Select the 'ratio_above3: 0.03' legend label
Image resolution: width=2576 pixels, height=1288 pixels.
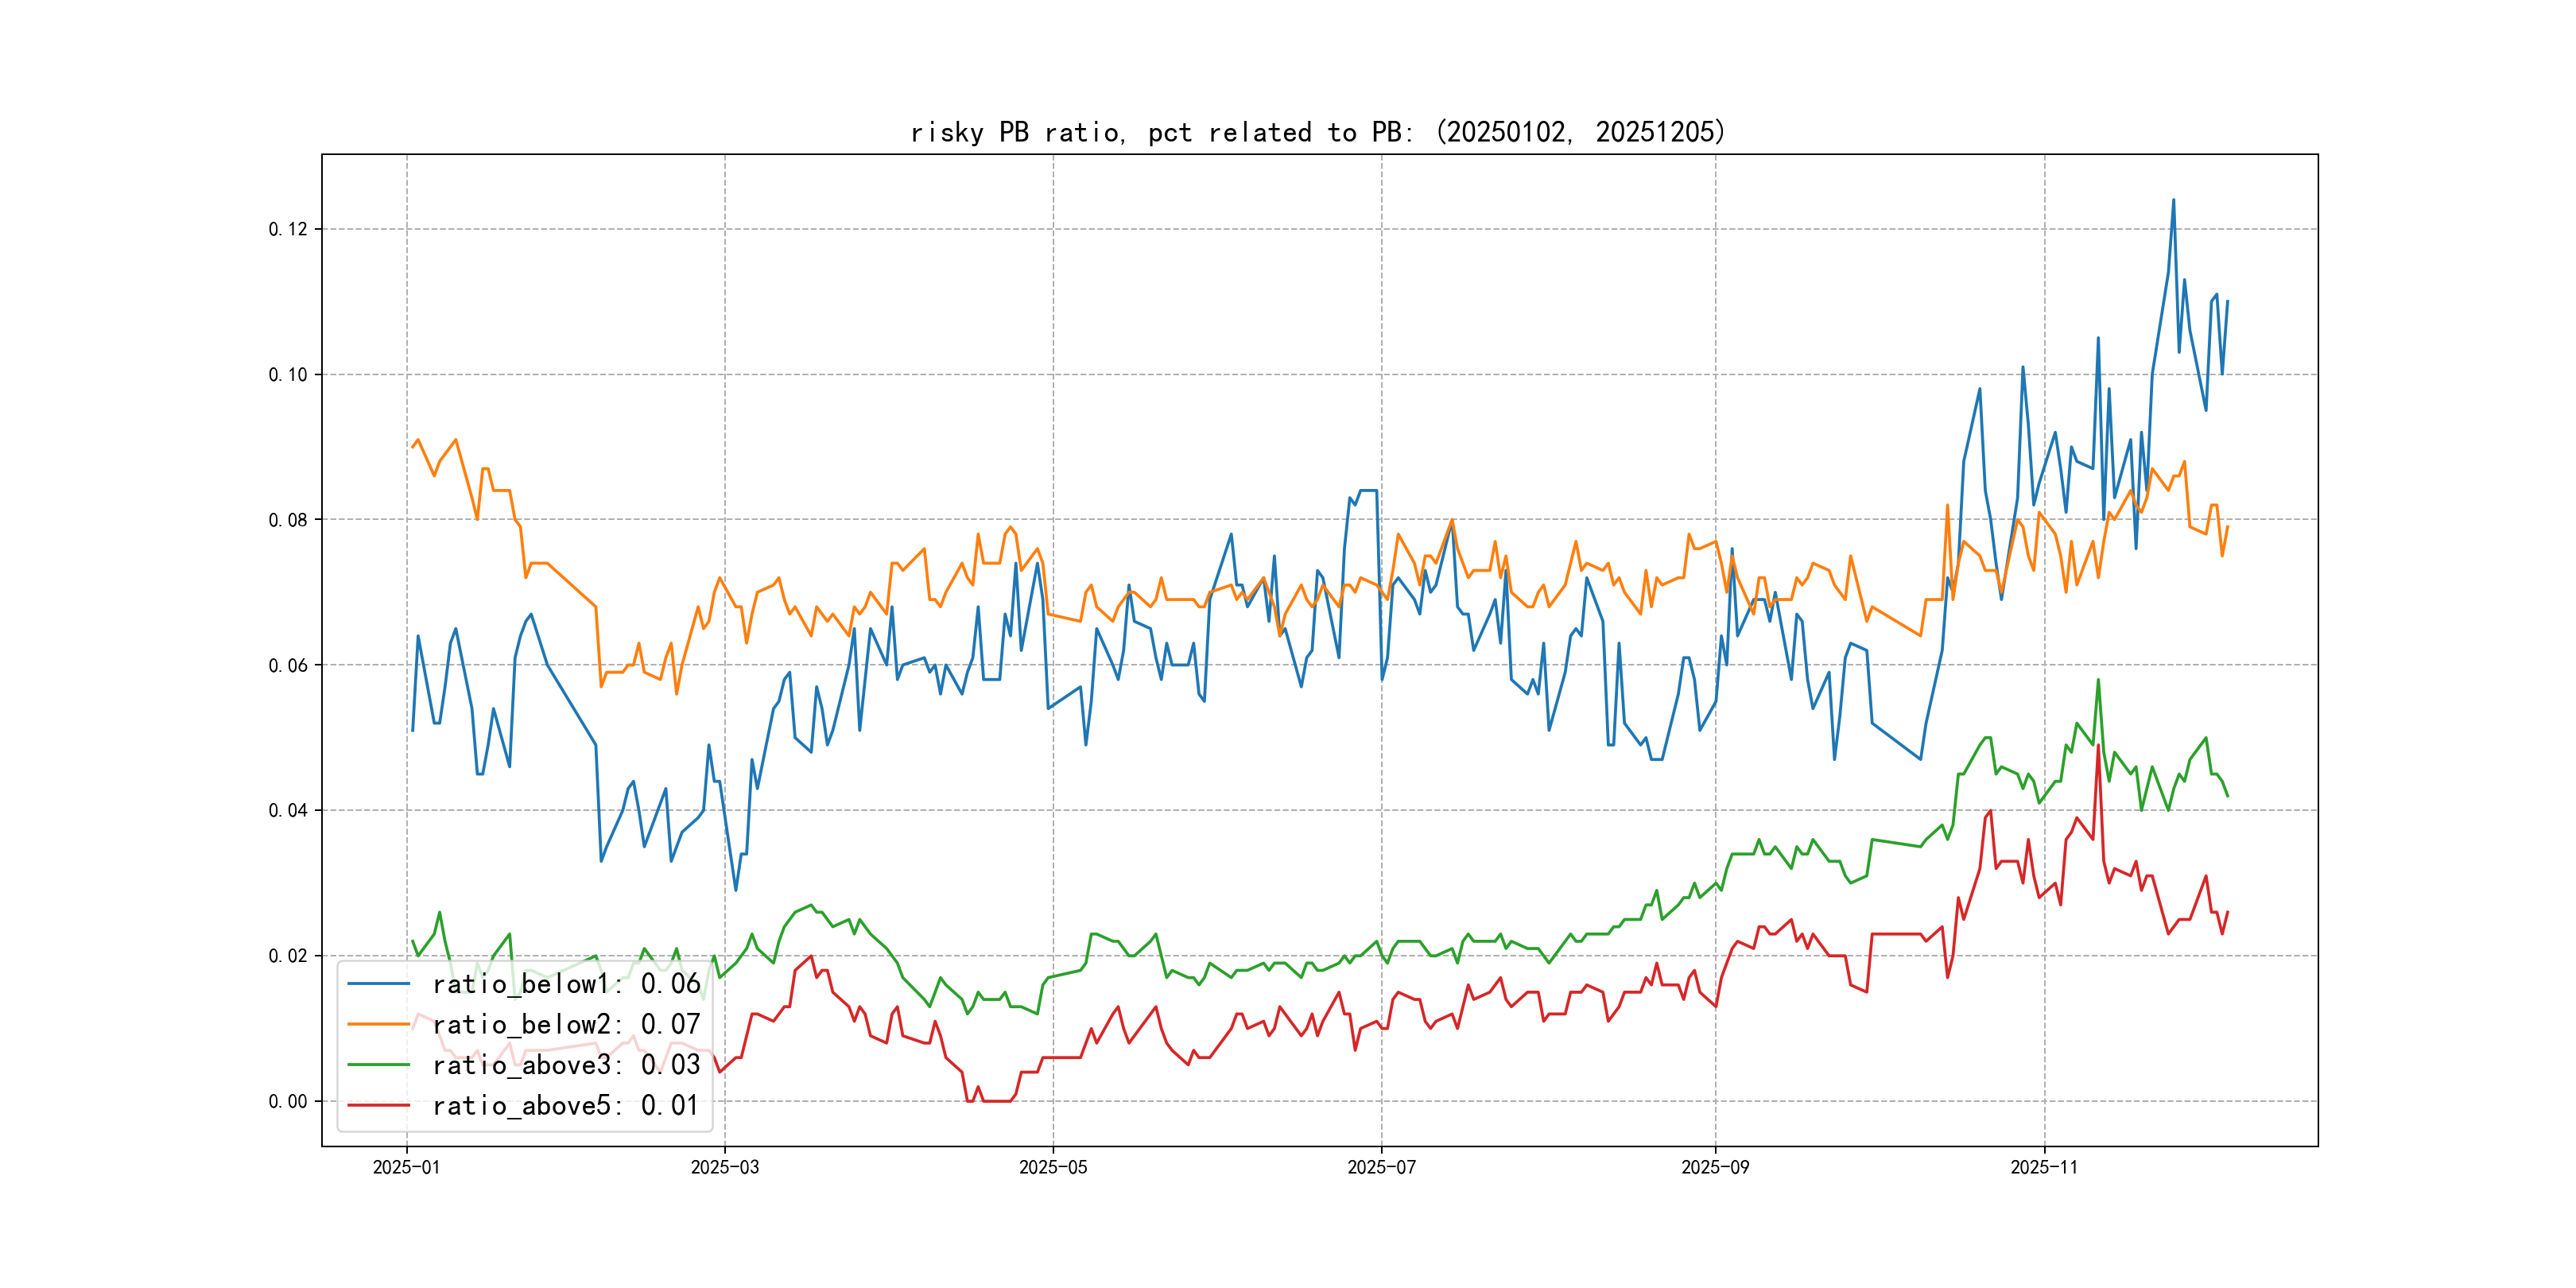566,1065
